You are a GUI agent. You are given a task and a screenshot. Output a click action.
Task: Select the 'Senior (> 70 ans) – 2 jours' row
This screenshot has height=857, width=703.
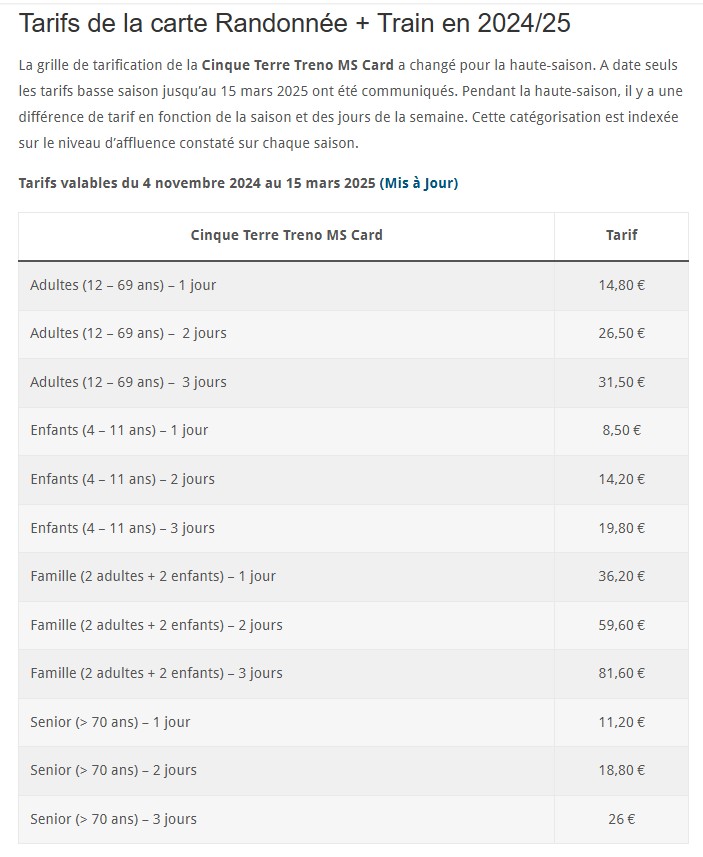353,771
